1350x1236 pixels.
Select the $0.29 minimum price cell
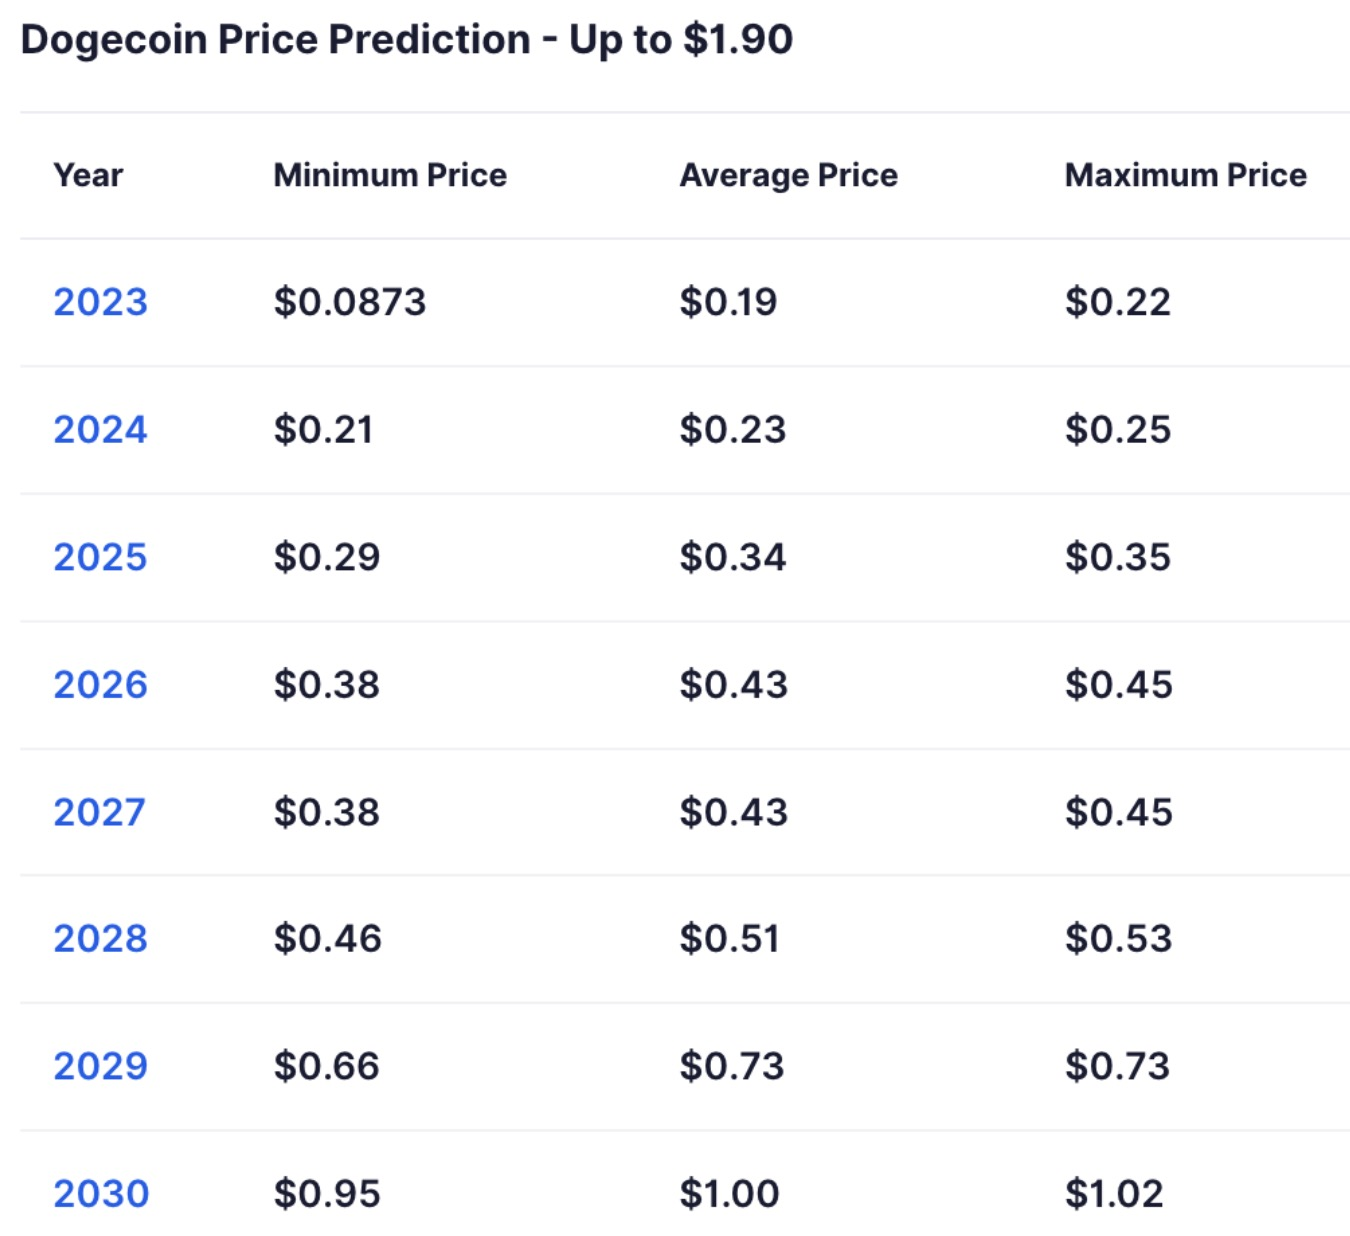(327, 557)
